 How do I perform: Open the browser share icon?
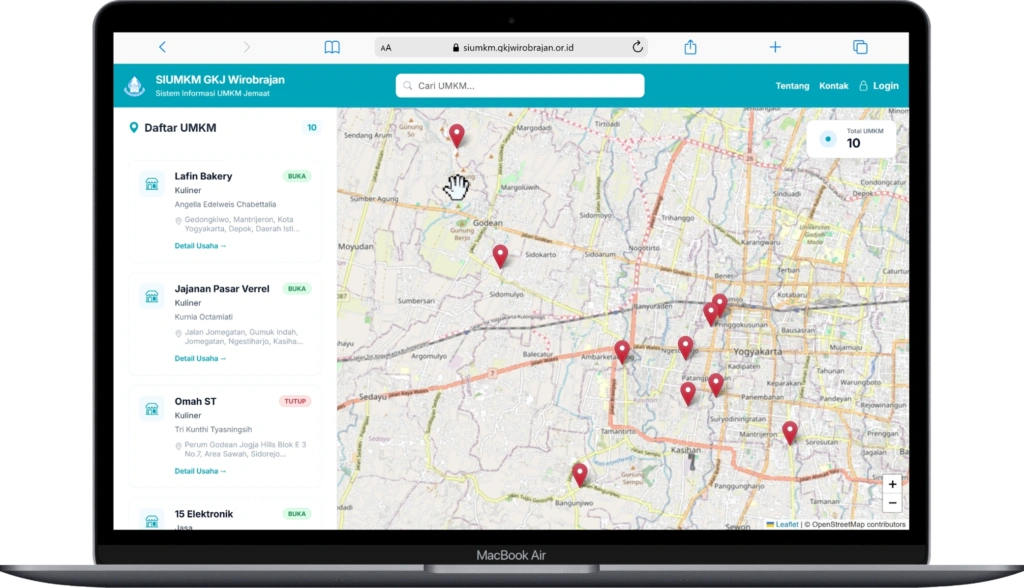(690, 46)
